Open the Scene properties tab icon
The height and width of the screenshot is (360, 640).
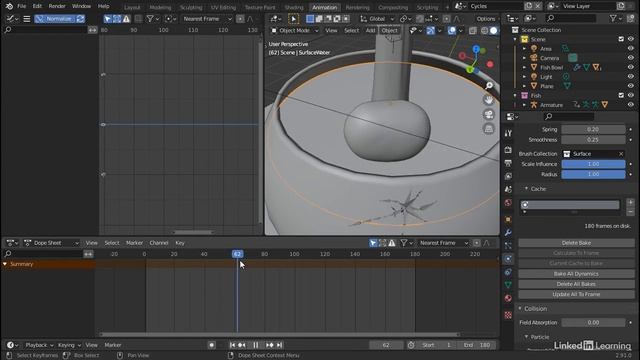pyautogui.click(x=508, y=189)
